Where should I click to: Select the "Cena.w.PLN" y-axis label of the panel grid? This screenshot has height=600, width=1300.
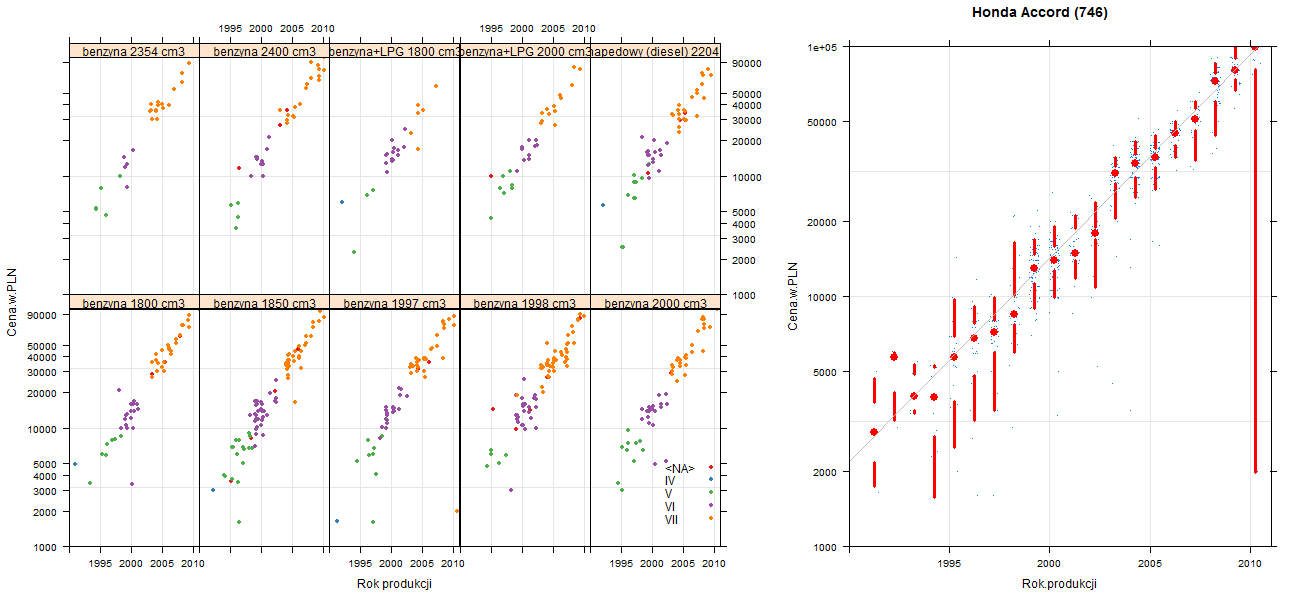12,303
